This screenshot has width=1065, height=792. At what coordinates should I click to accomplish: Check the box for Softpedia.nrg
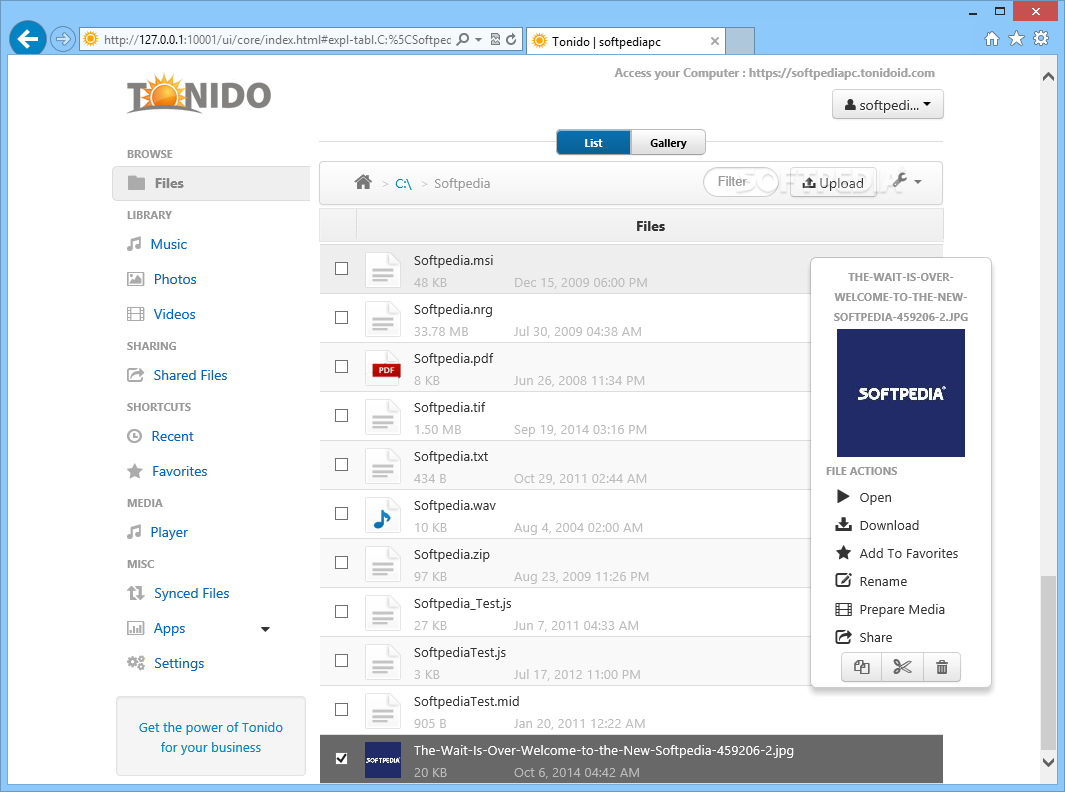342,318
